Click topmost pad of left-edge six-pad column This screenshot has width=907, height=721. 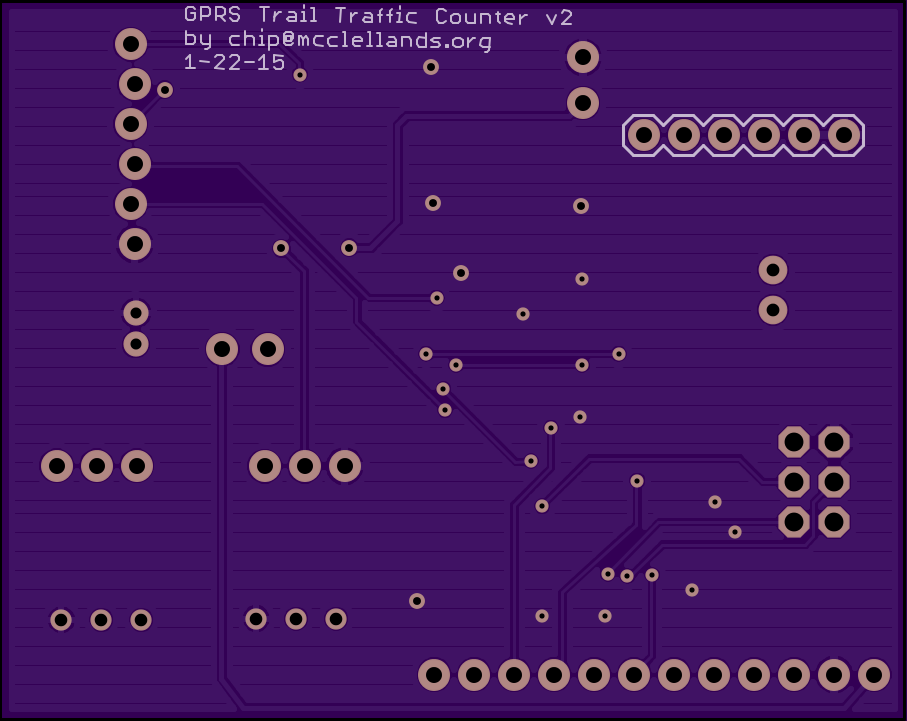tap(131, 44)
